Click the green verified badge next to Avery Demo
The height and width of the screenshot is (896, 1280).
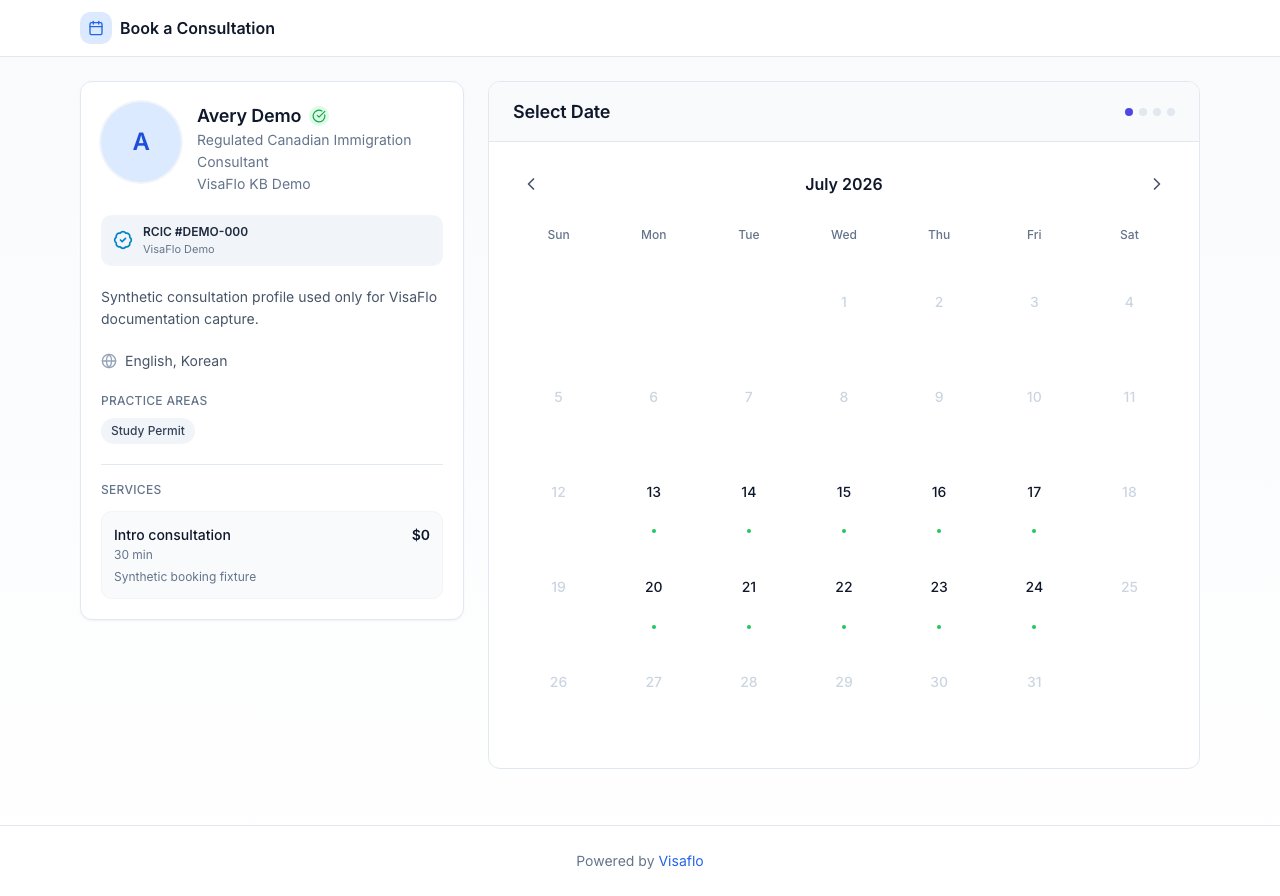[319, 116]
